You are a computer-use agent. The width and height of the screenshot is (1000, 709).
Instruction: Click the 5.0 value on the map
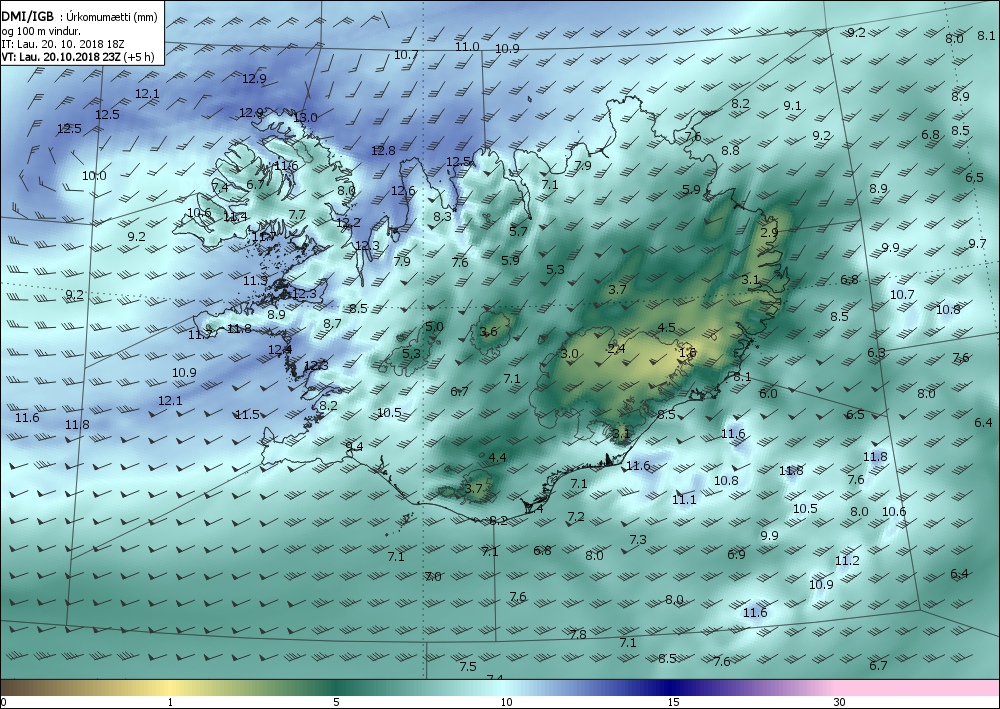point(434,326)
